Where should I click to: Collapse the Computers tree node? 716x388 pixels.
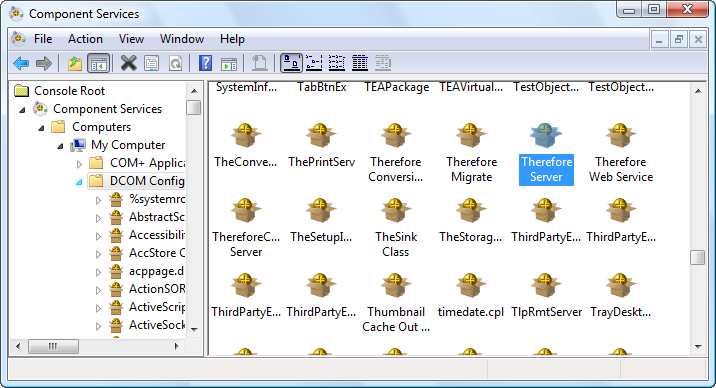41,128
